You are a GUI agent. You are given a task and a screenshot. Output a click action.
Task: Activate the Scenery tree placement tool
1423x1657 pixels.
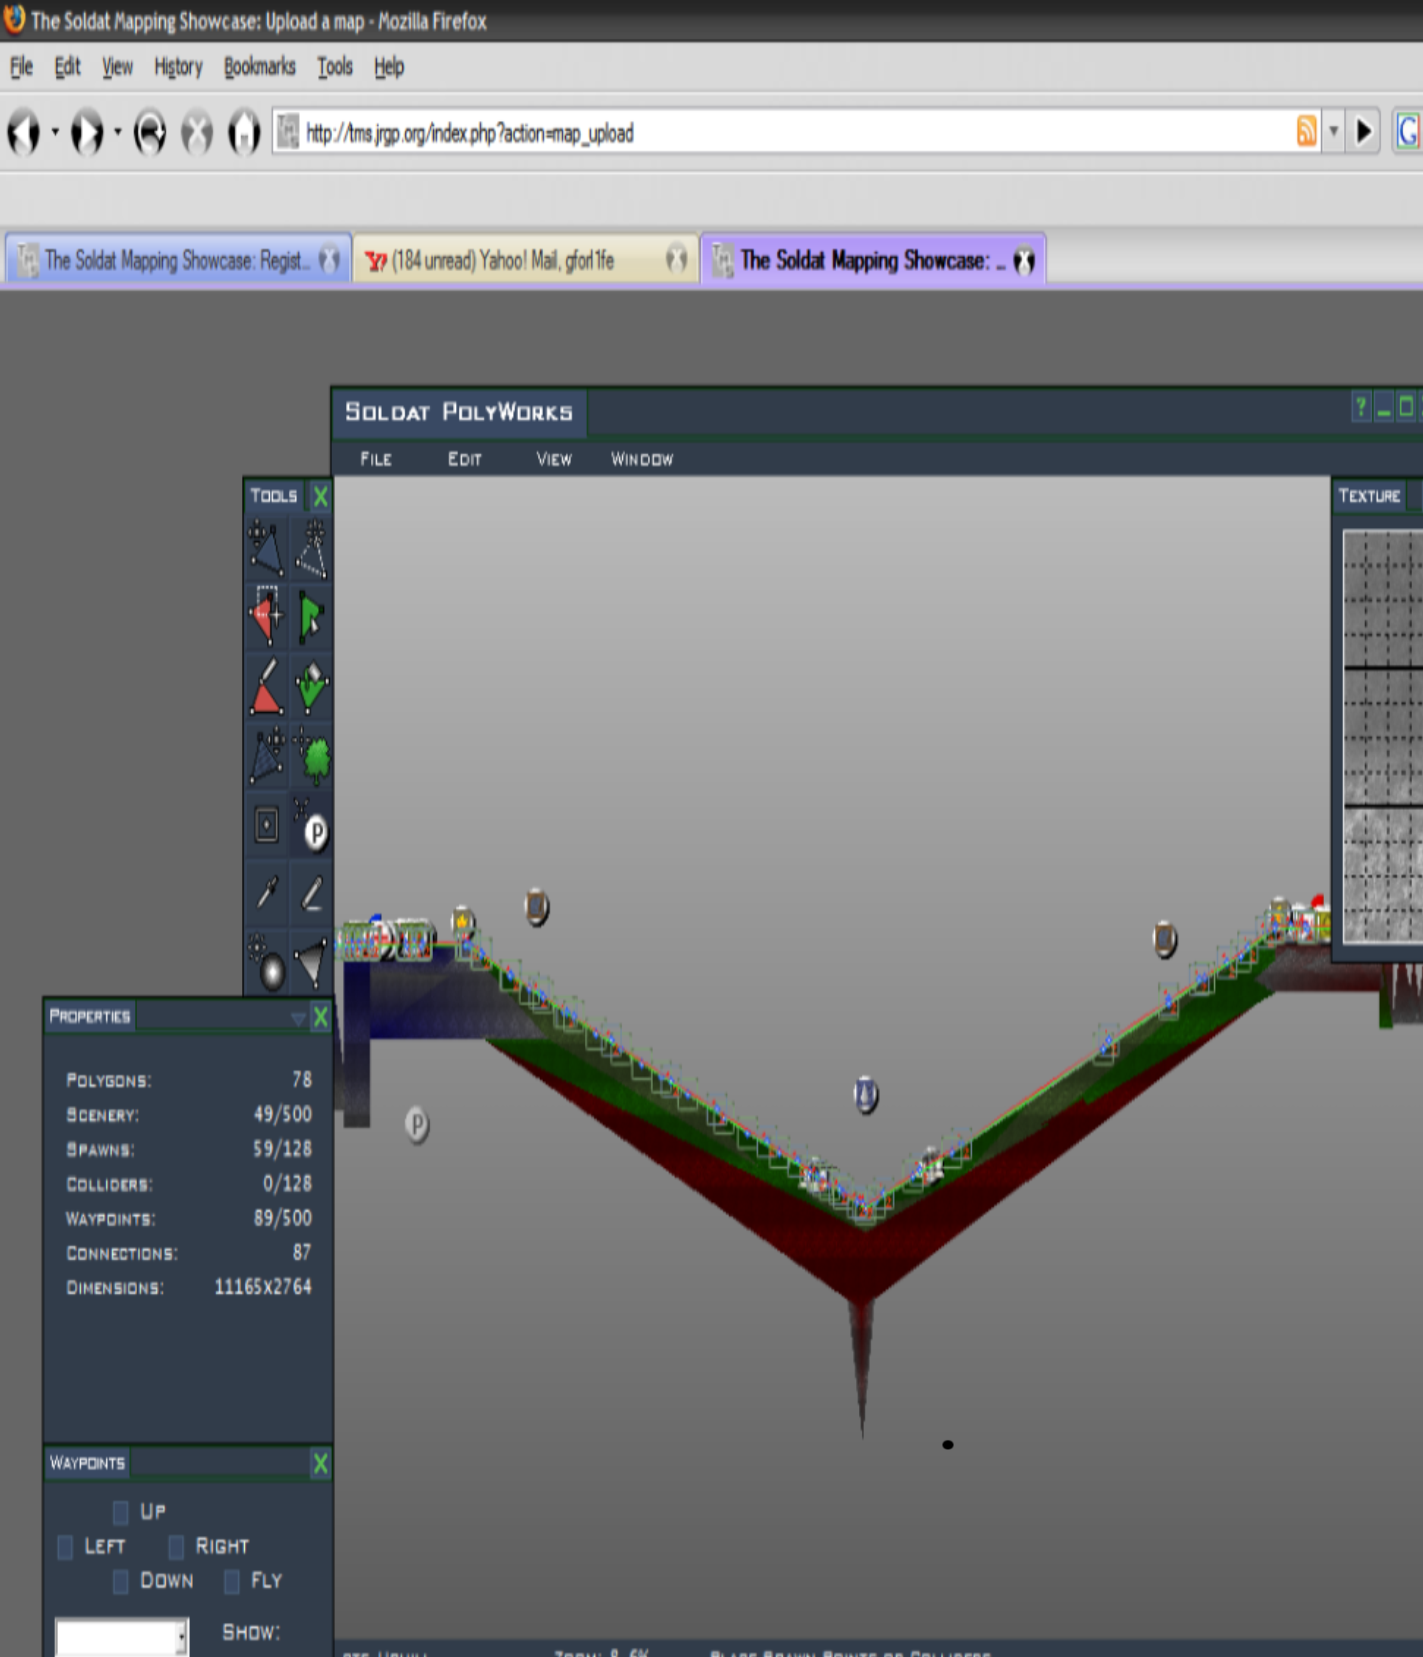313,756
